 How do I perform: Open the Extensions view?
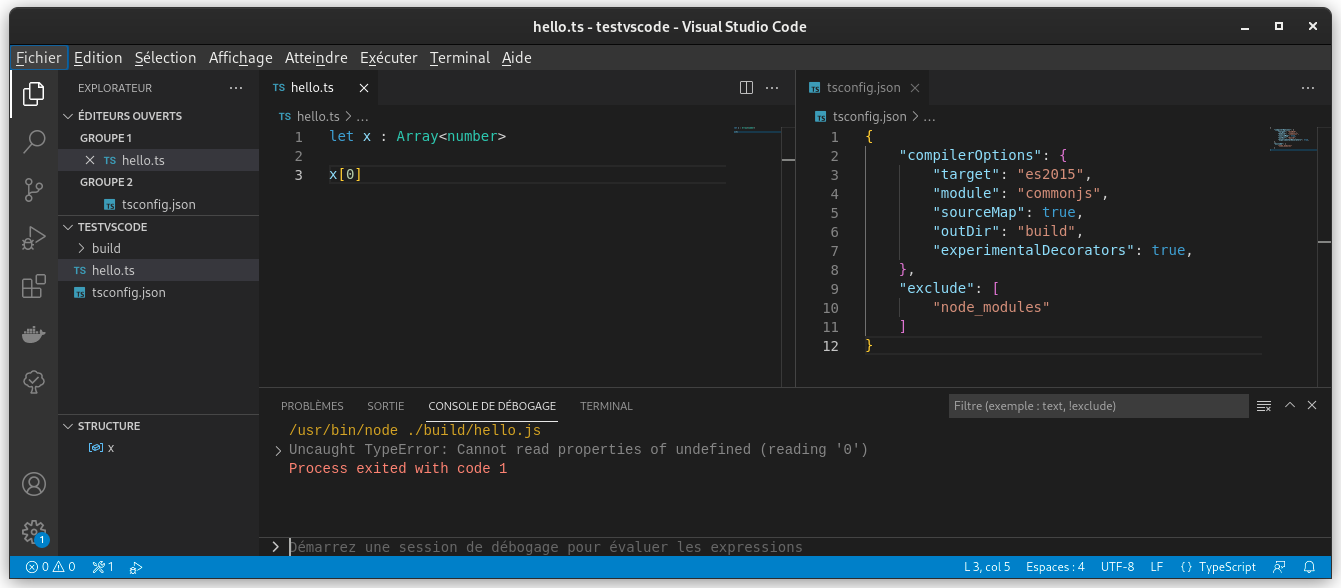(x=34, y=286)
